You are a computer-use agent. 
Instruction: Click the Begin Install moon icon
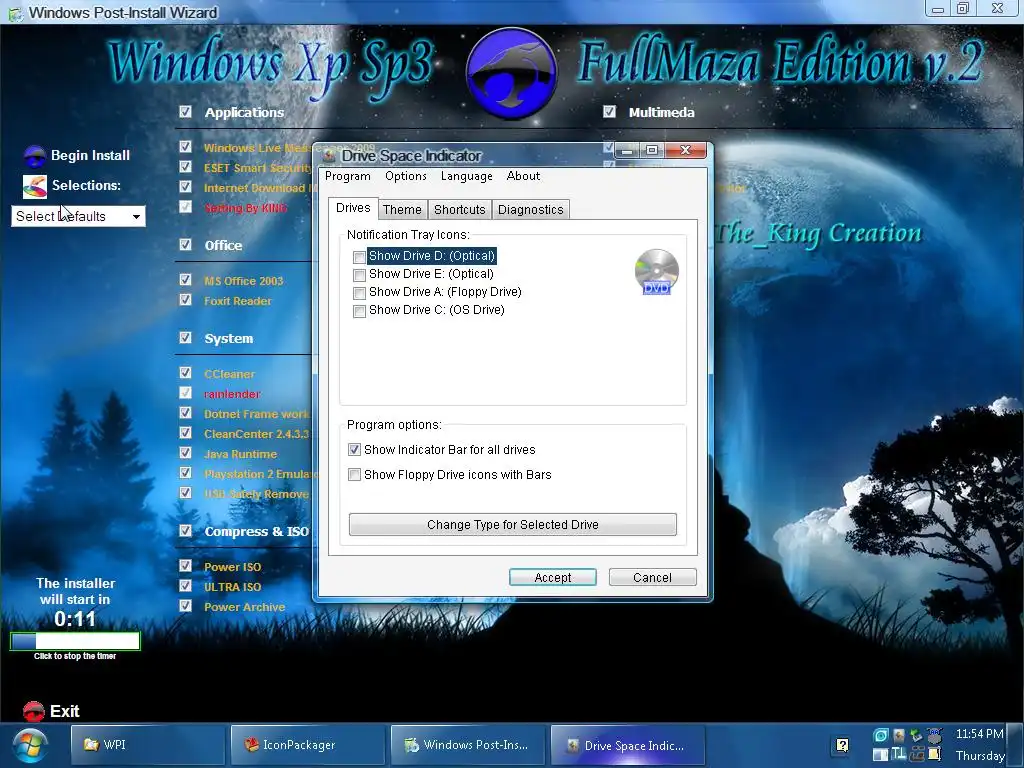[x=35, y=156]
